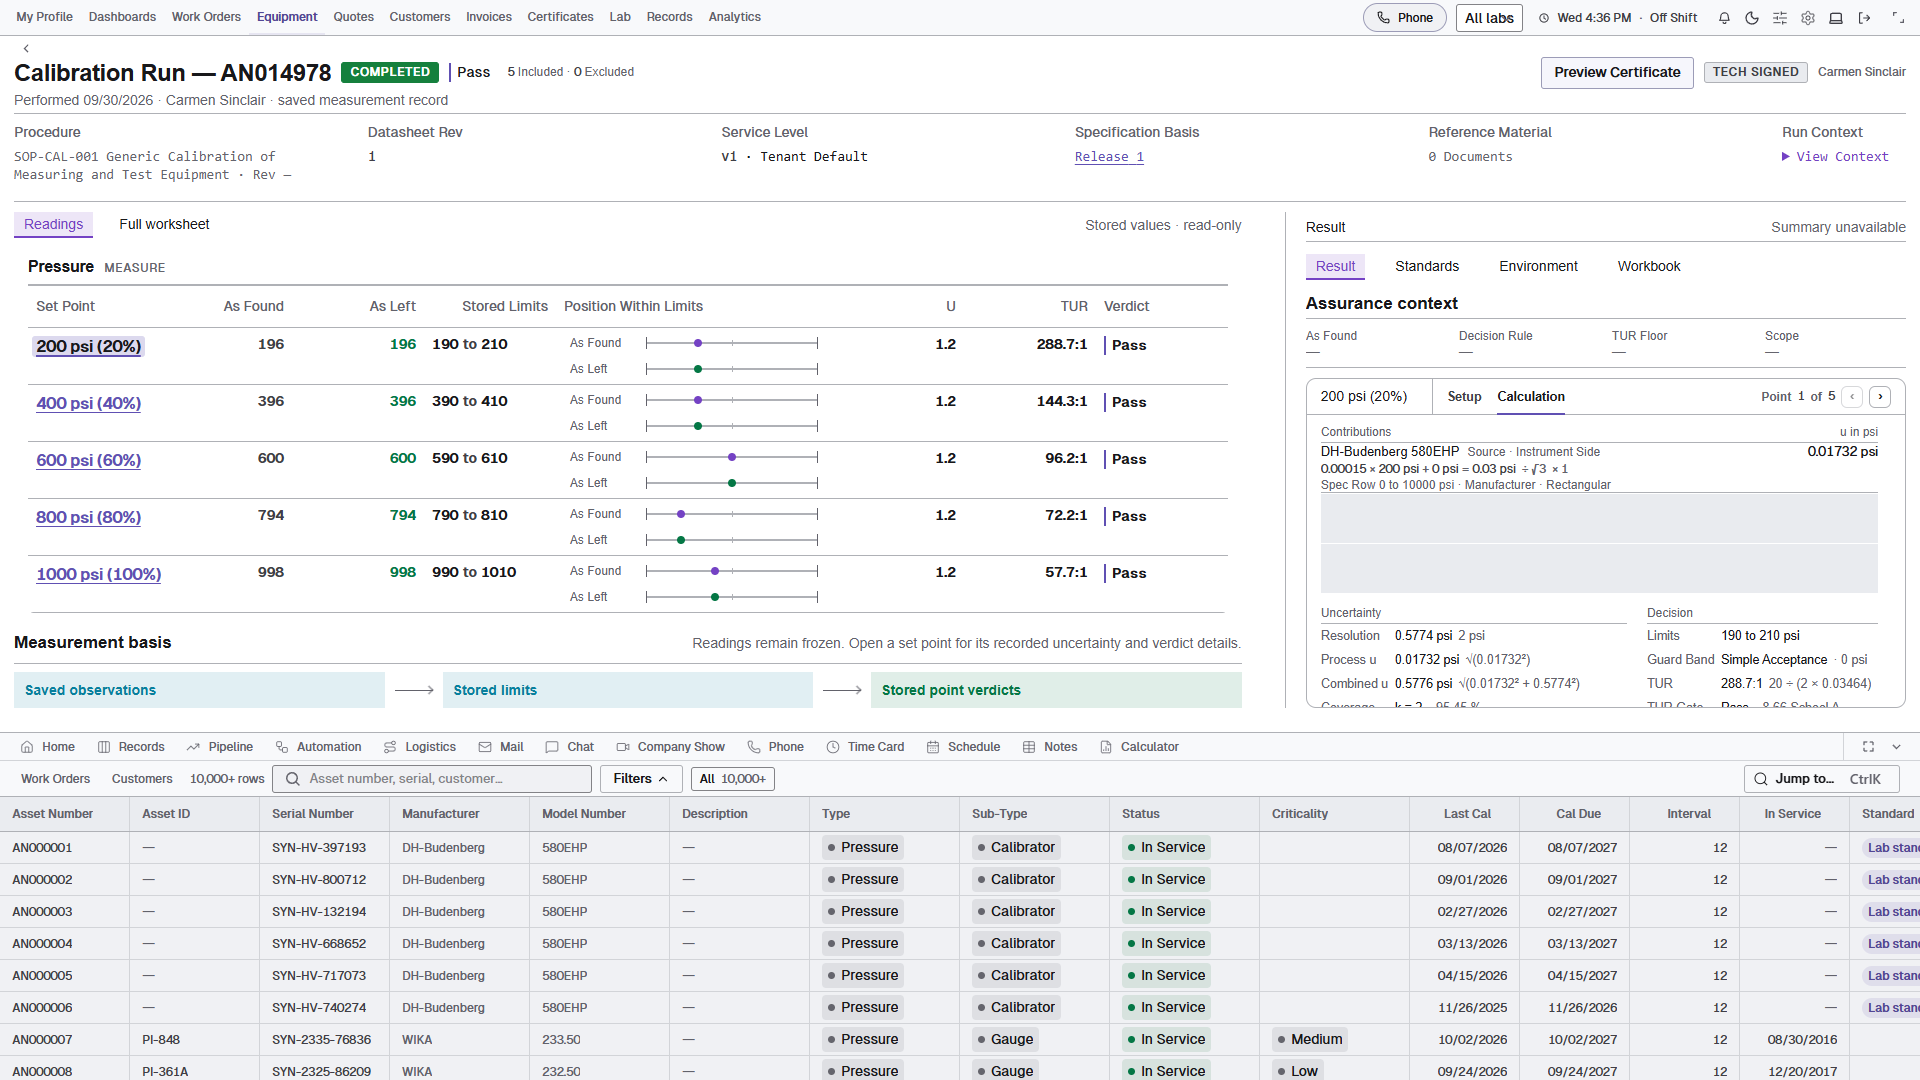Open Chat in the bottom dock
This screenshot has height=1080, width=1920.
tap(570, 747)
